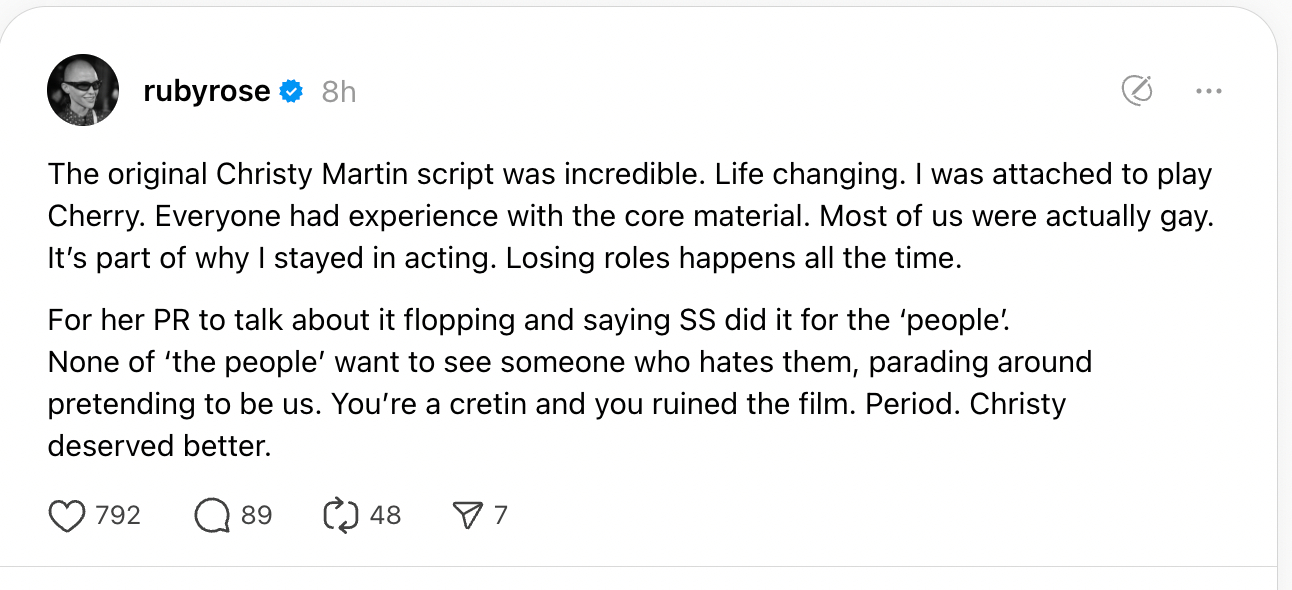Click the "deserved better." closing line

click(x=160, y=445)
